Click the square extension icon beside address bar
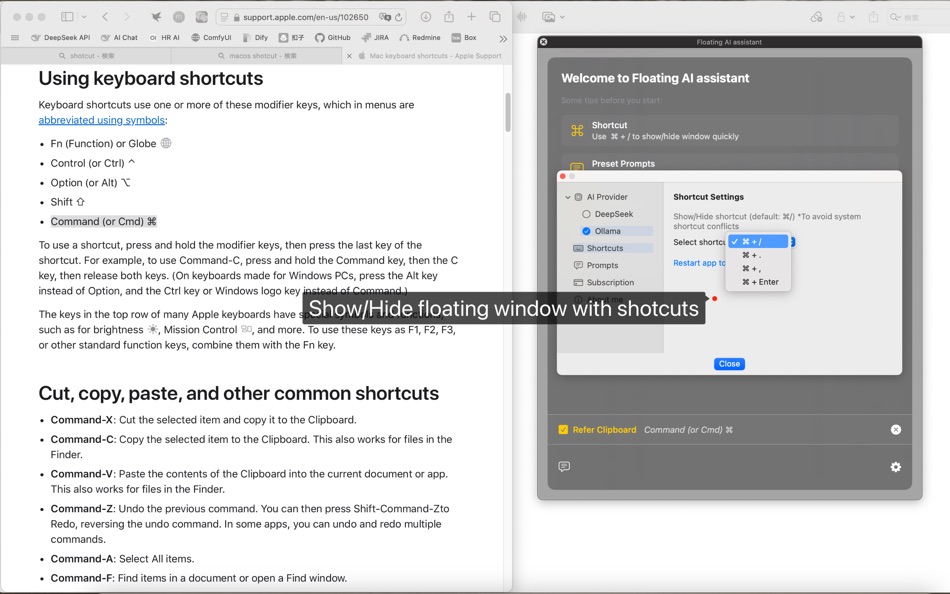This screenshot has width=950, height=594. point(201,17)
